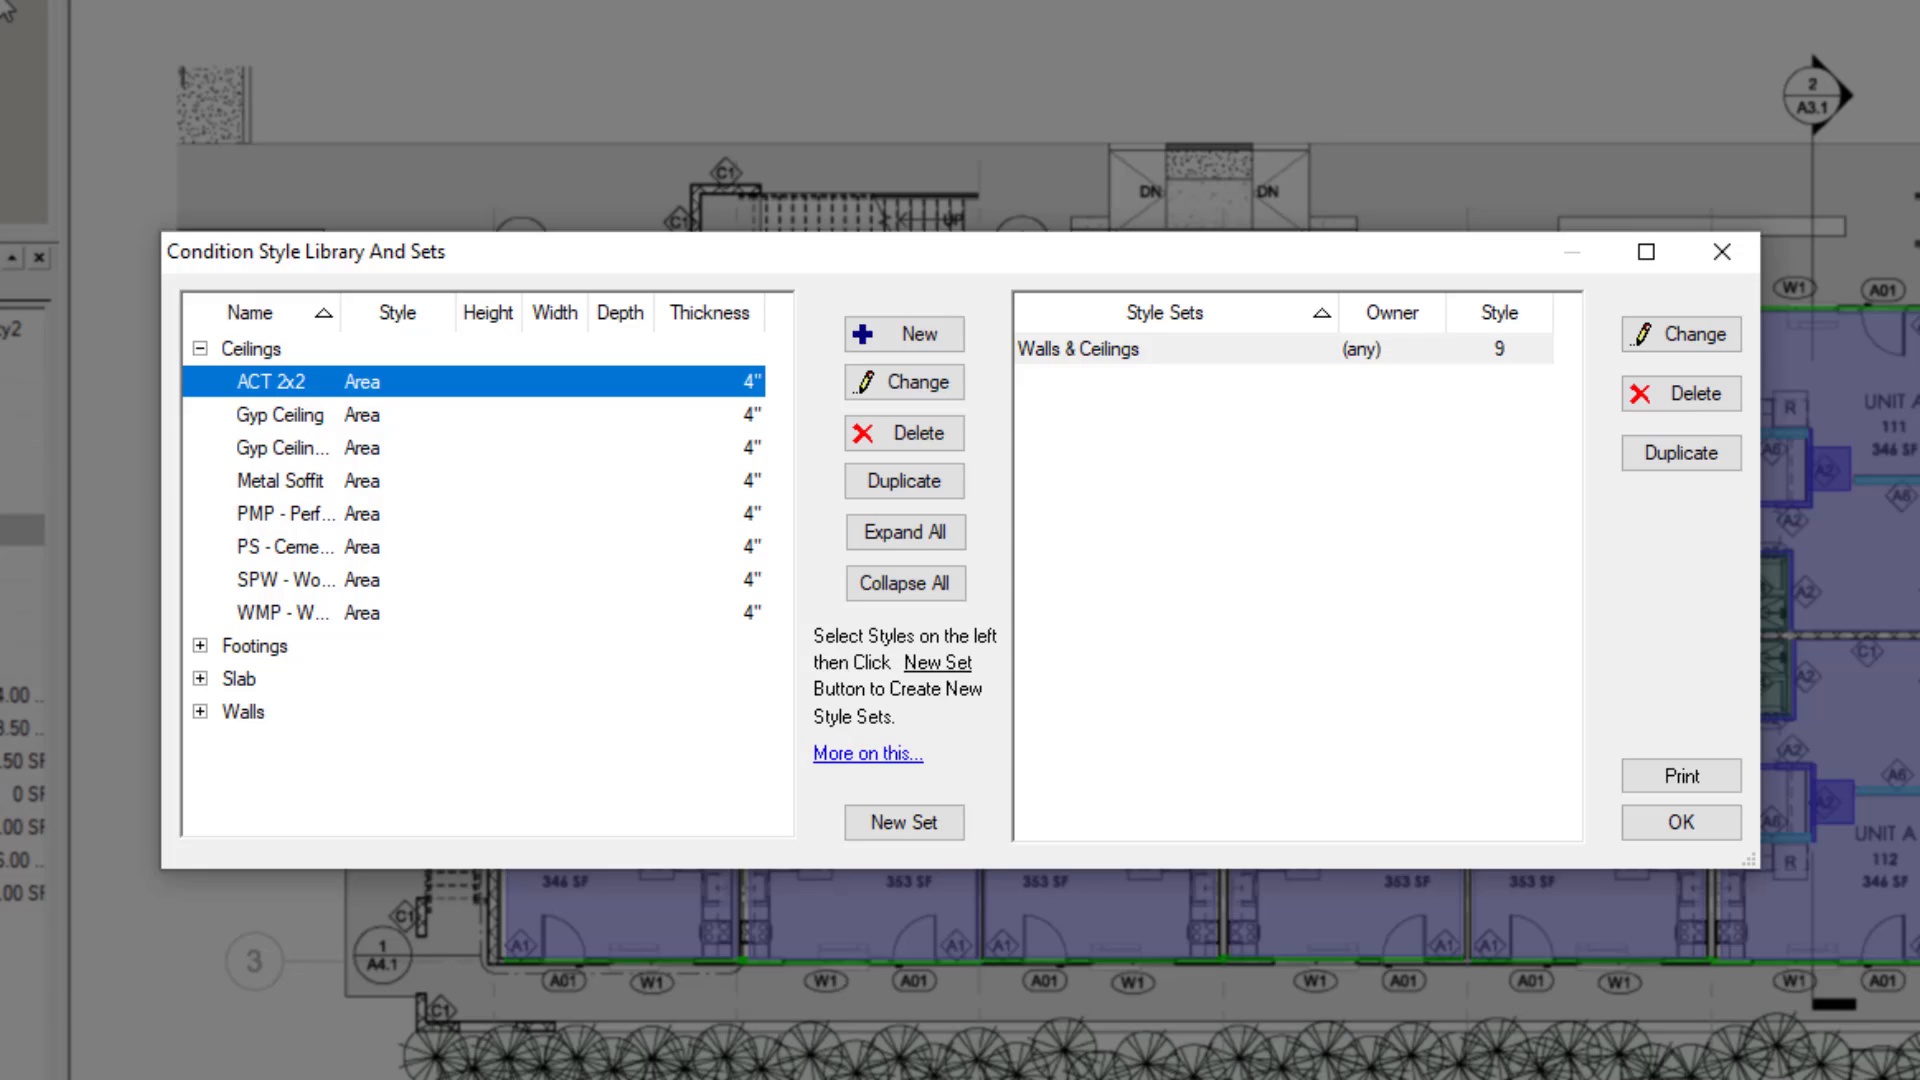Click the pencil Change button for styles
This screenshot has height=1080, width=1920.
coord(903,382)
